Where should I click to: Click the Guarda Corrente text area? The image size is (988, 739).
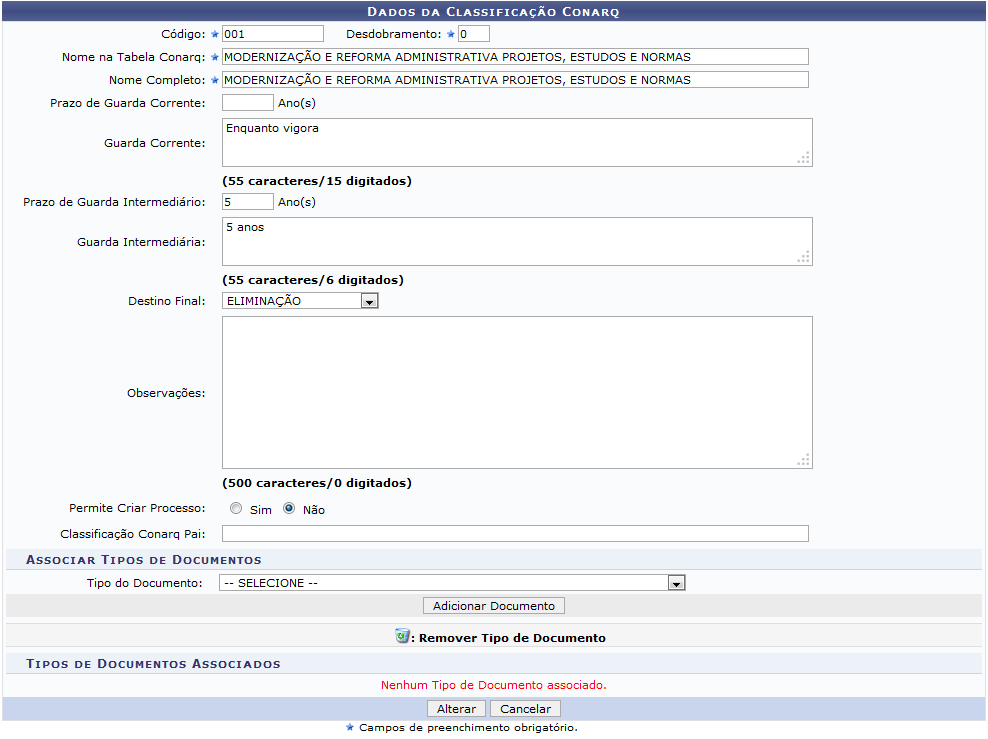tap(517, 142)
